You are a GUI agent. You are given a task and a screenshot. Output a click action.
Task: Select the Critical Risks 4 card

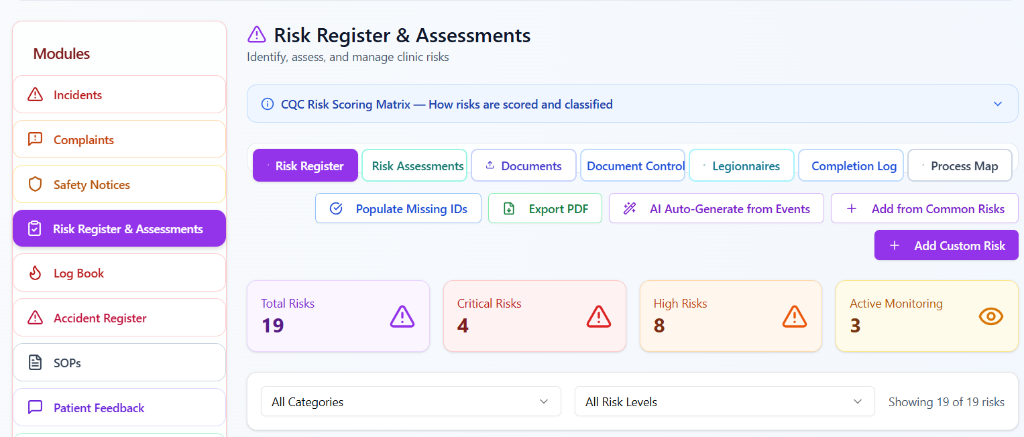coord(534,316)
